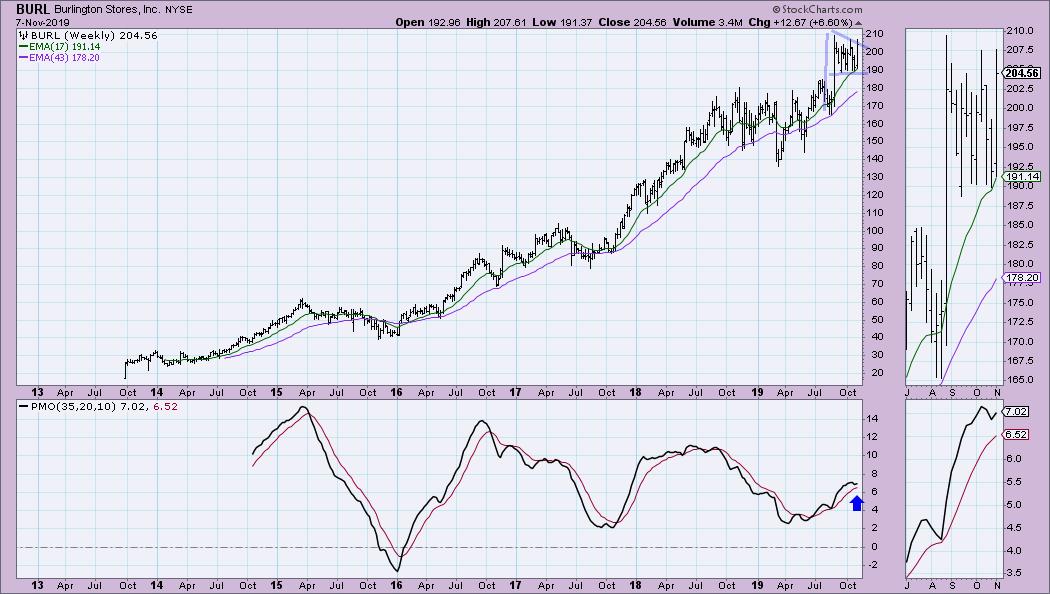Click the StockCharts.com copyright text
This screenshot has height=594, width=1050.
pyautogui.click(x=817, y=9)
